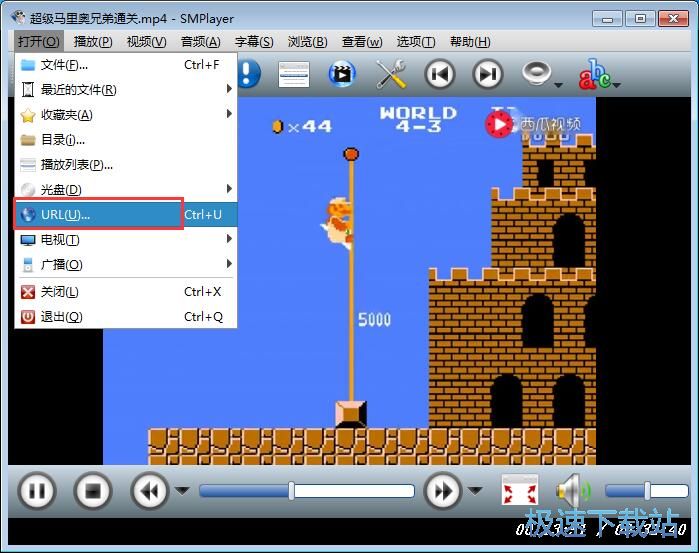This screenshot has height=553, width=699.
Task: Expand the audio speaker dropdown arrow
Action: pyautogui.click(x=558, y=84)
